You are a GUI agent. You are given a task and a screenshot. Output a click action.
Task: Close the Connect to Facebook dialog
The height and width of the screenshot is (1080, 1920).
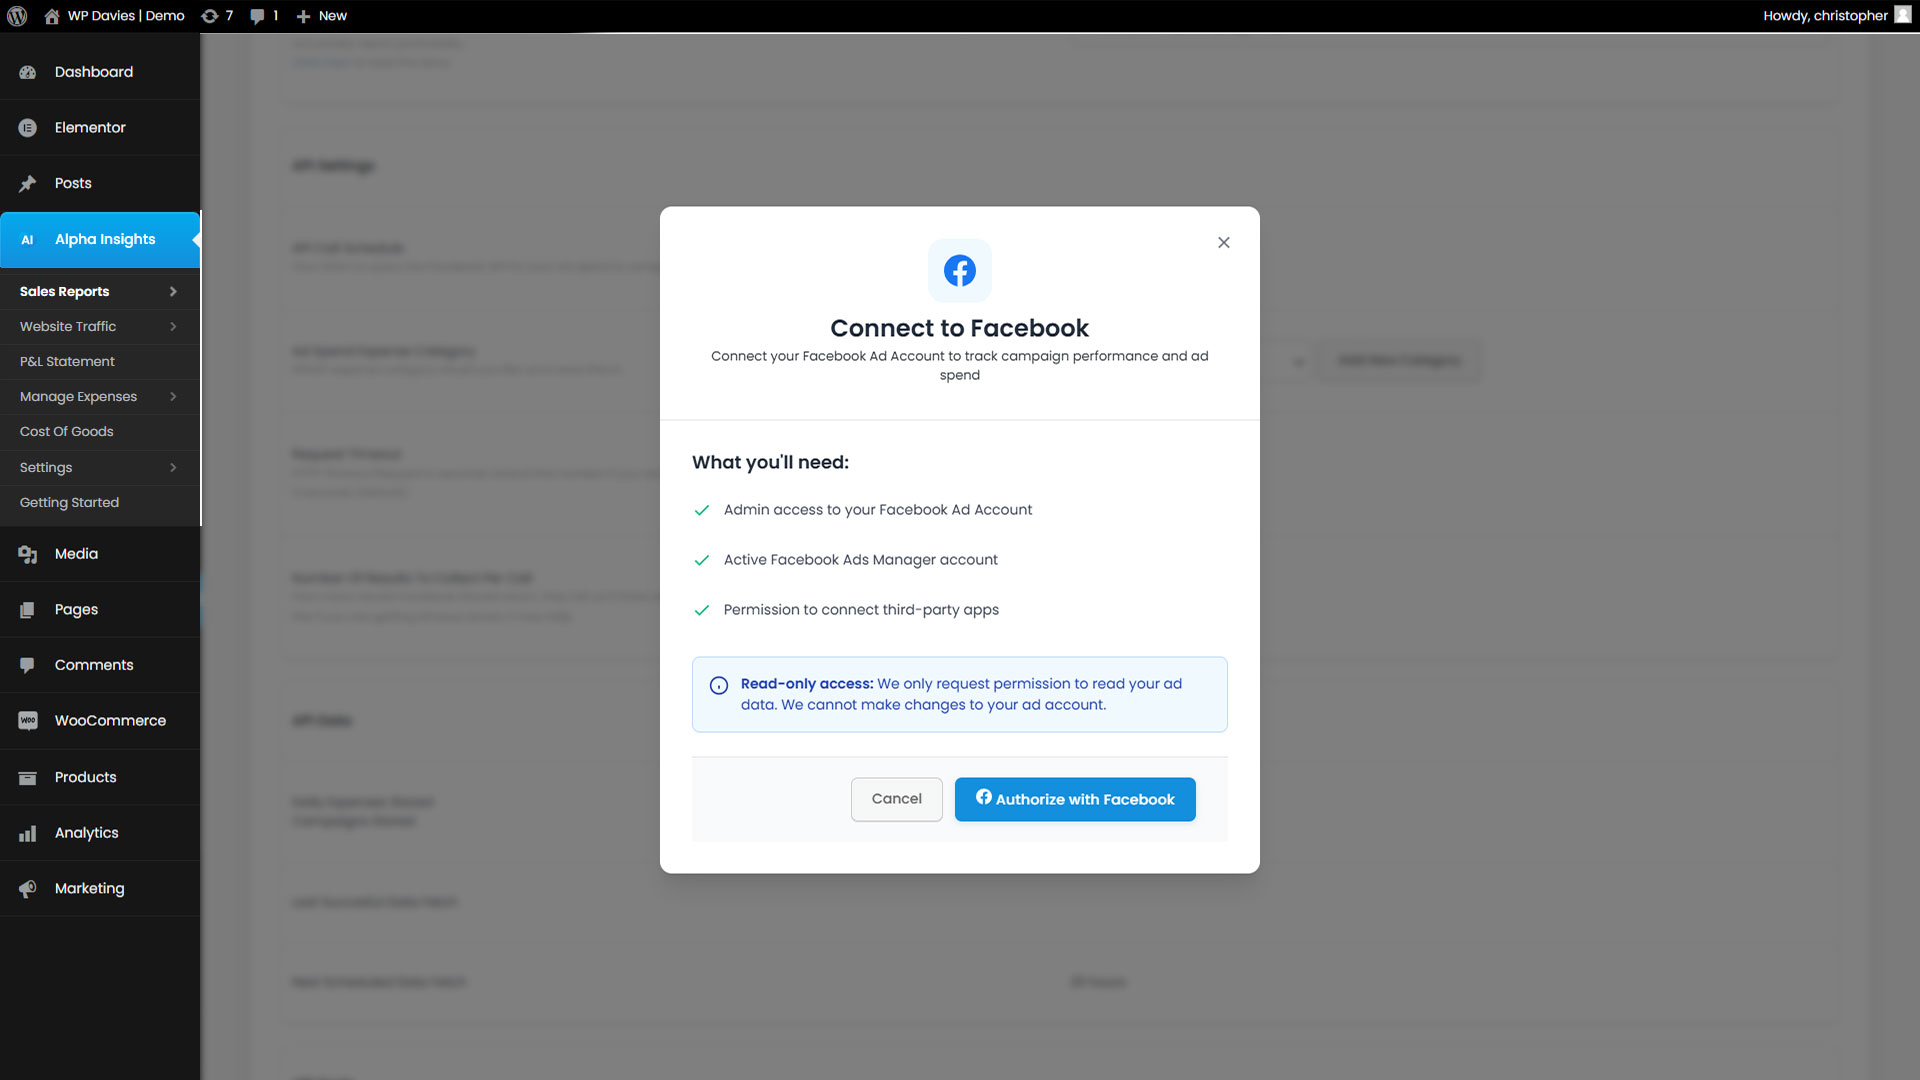1223,243
